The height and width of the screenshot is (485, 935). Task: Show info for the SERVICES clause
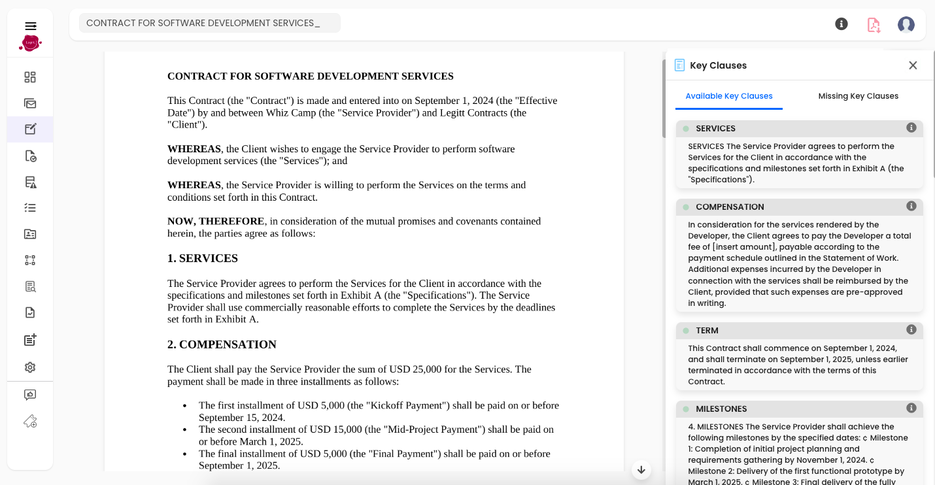(x=911, y=128)
